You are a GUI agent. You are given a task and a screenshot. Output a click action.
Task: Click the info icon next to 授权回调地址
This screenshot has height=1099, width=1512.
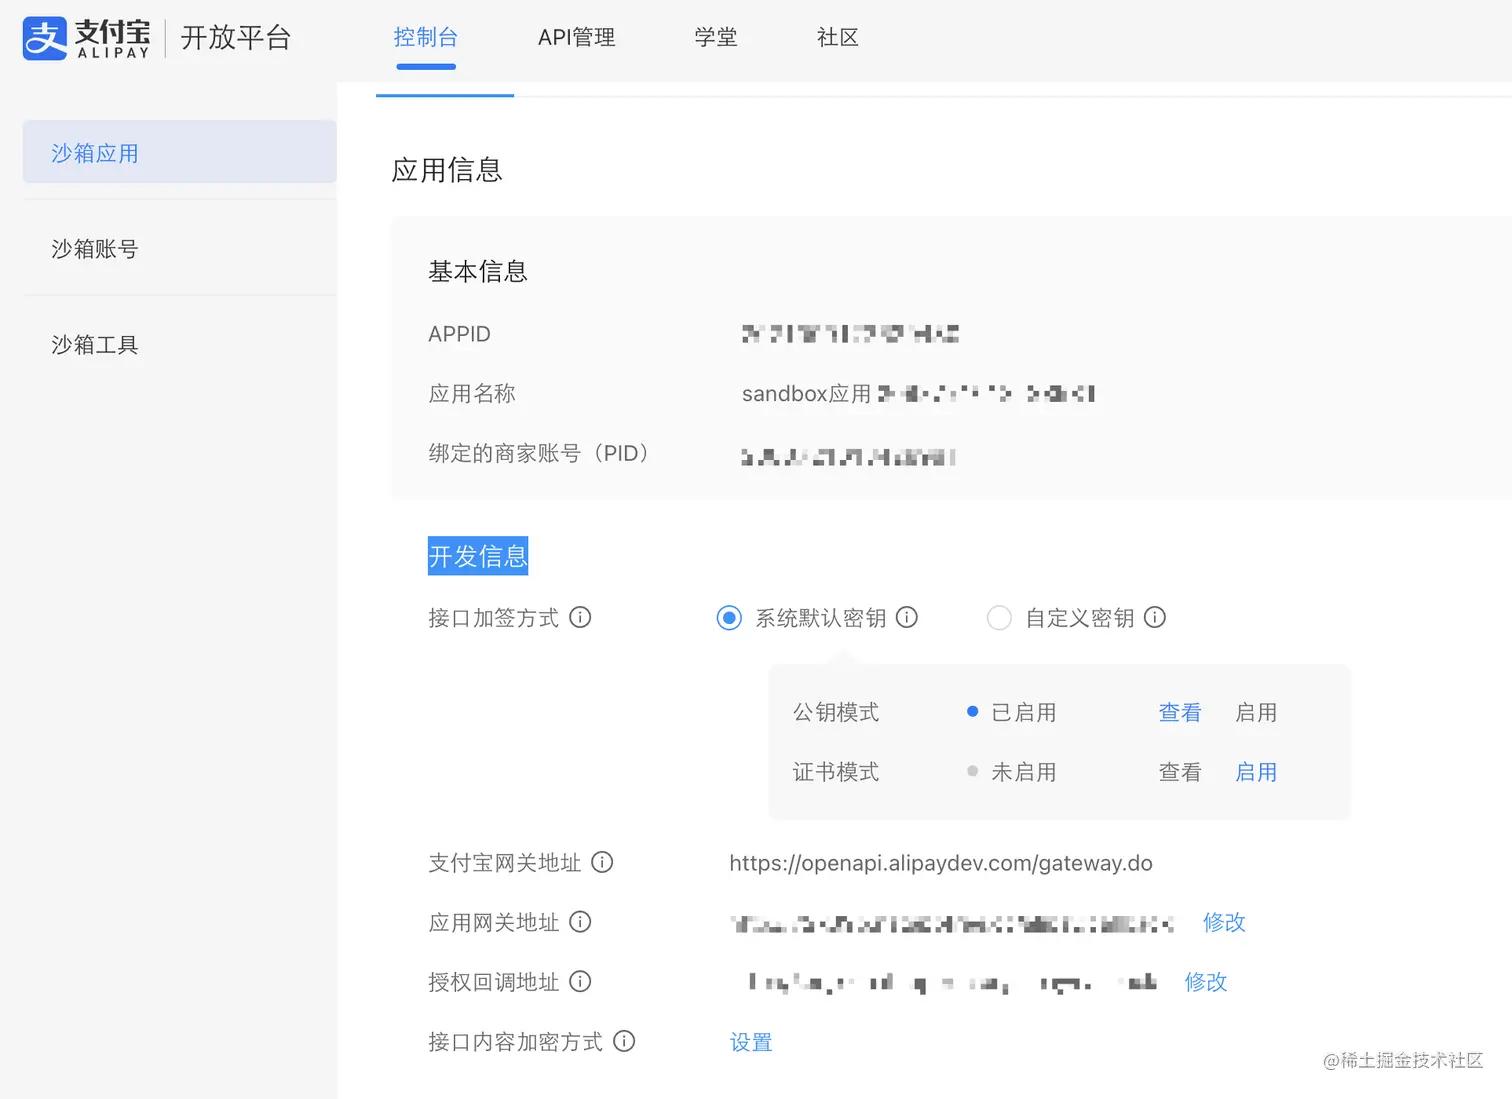(x=580, y=982)
